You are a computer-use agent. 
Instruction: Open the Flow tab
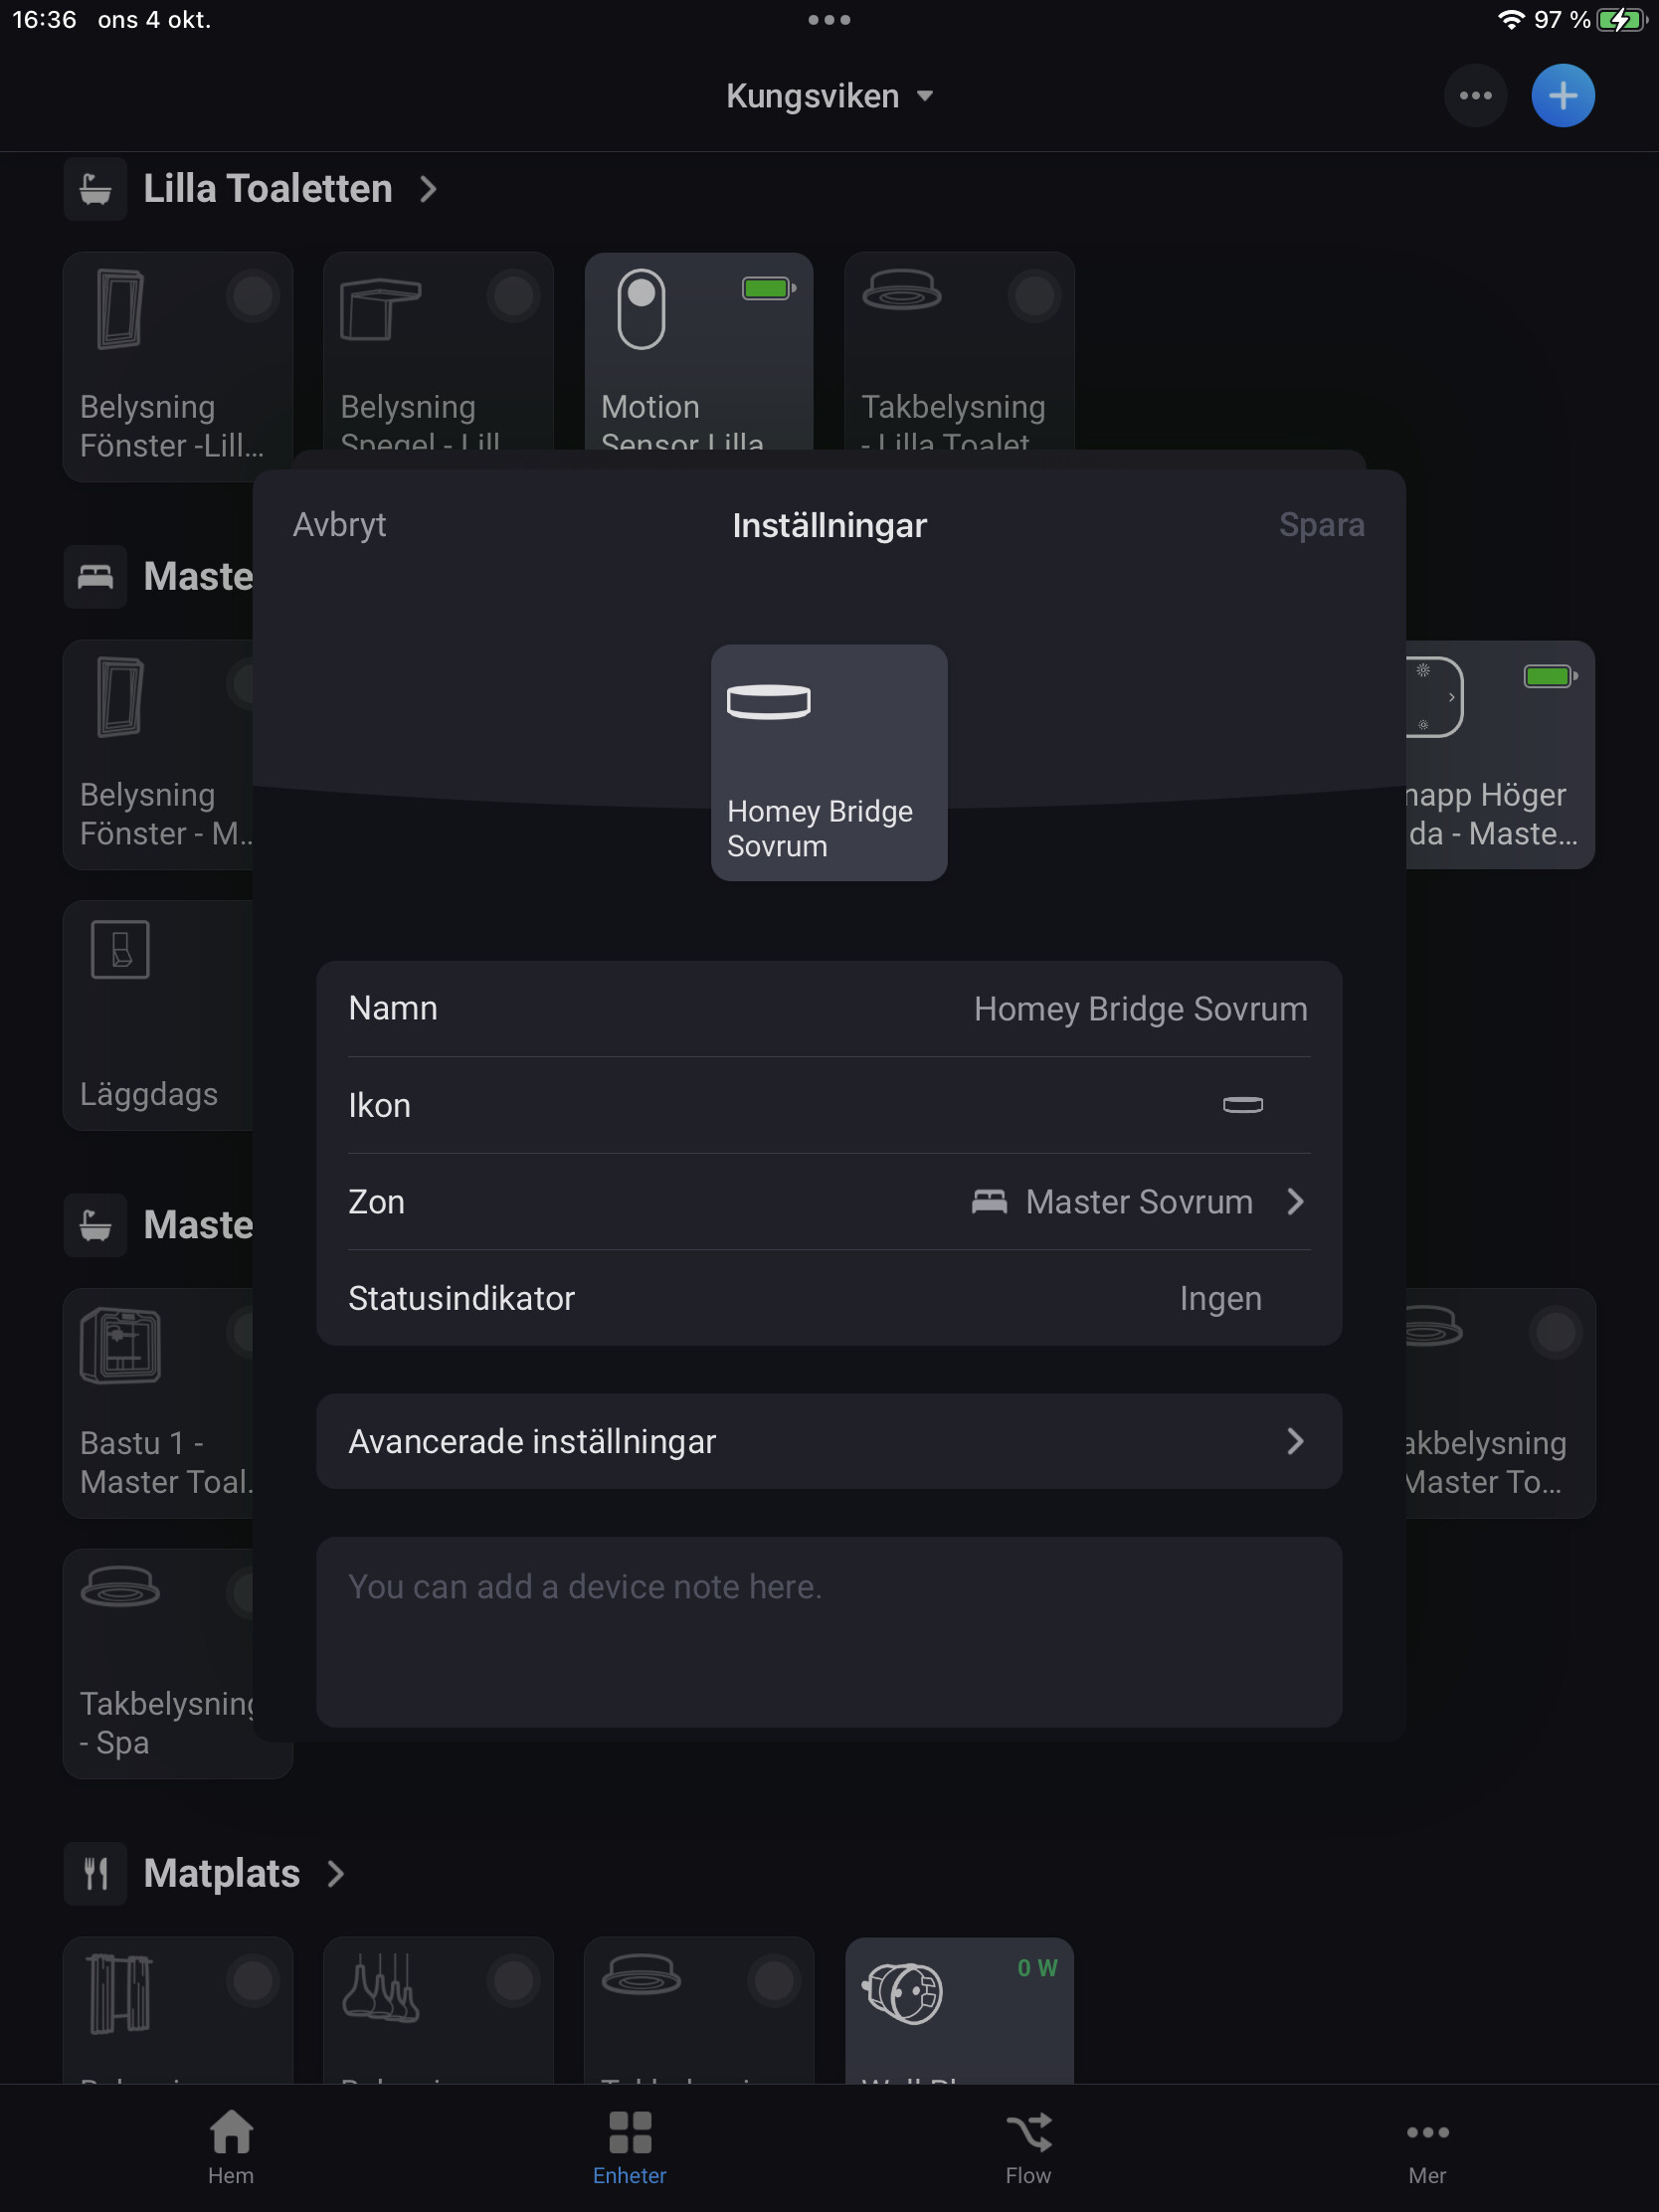1028,2147
